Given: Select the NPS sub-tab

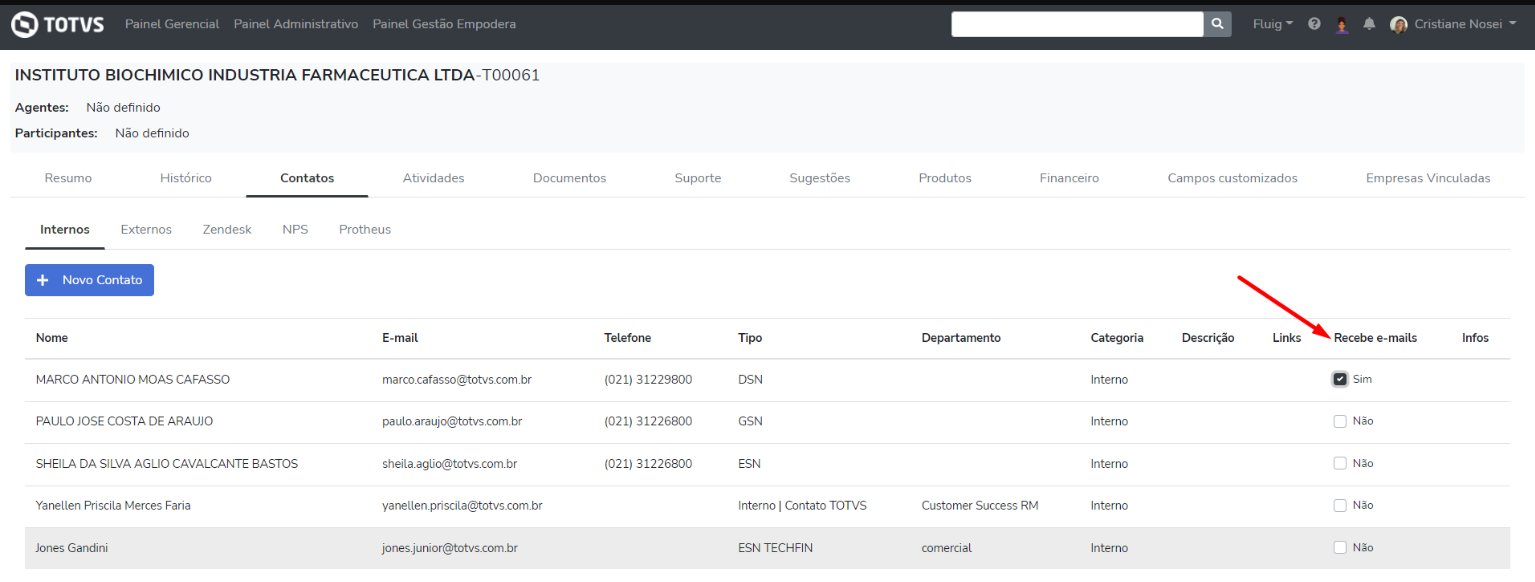Looking at the screenshot, I should coord(295,230).
